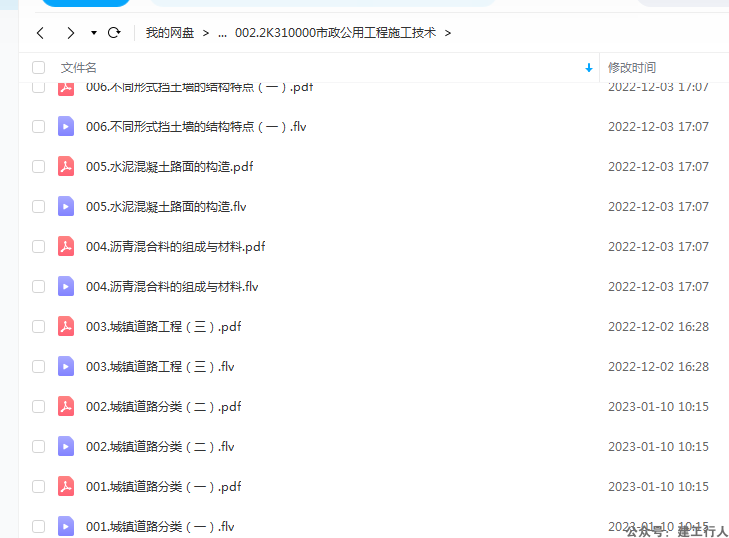Image resolution: width=729 pixels, height=538 pixels.
Task: Click 2022-12-02 16:28 date of 003.城镇道路工程（三）.pdf
Action: (658, 326)
